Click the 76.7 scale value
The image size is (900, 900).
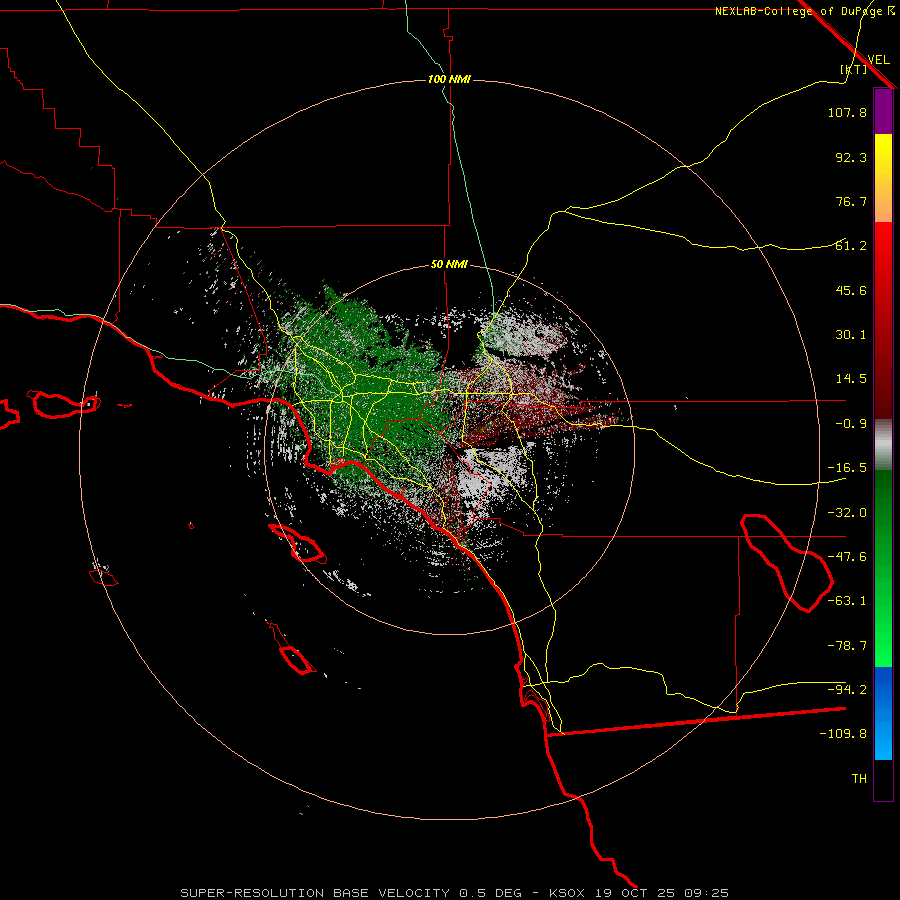851,201
